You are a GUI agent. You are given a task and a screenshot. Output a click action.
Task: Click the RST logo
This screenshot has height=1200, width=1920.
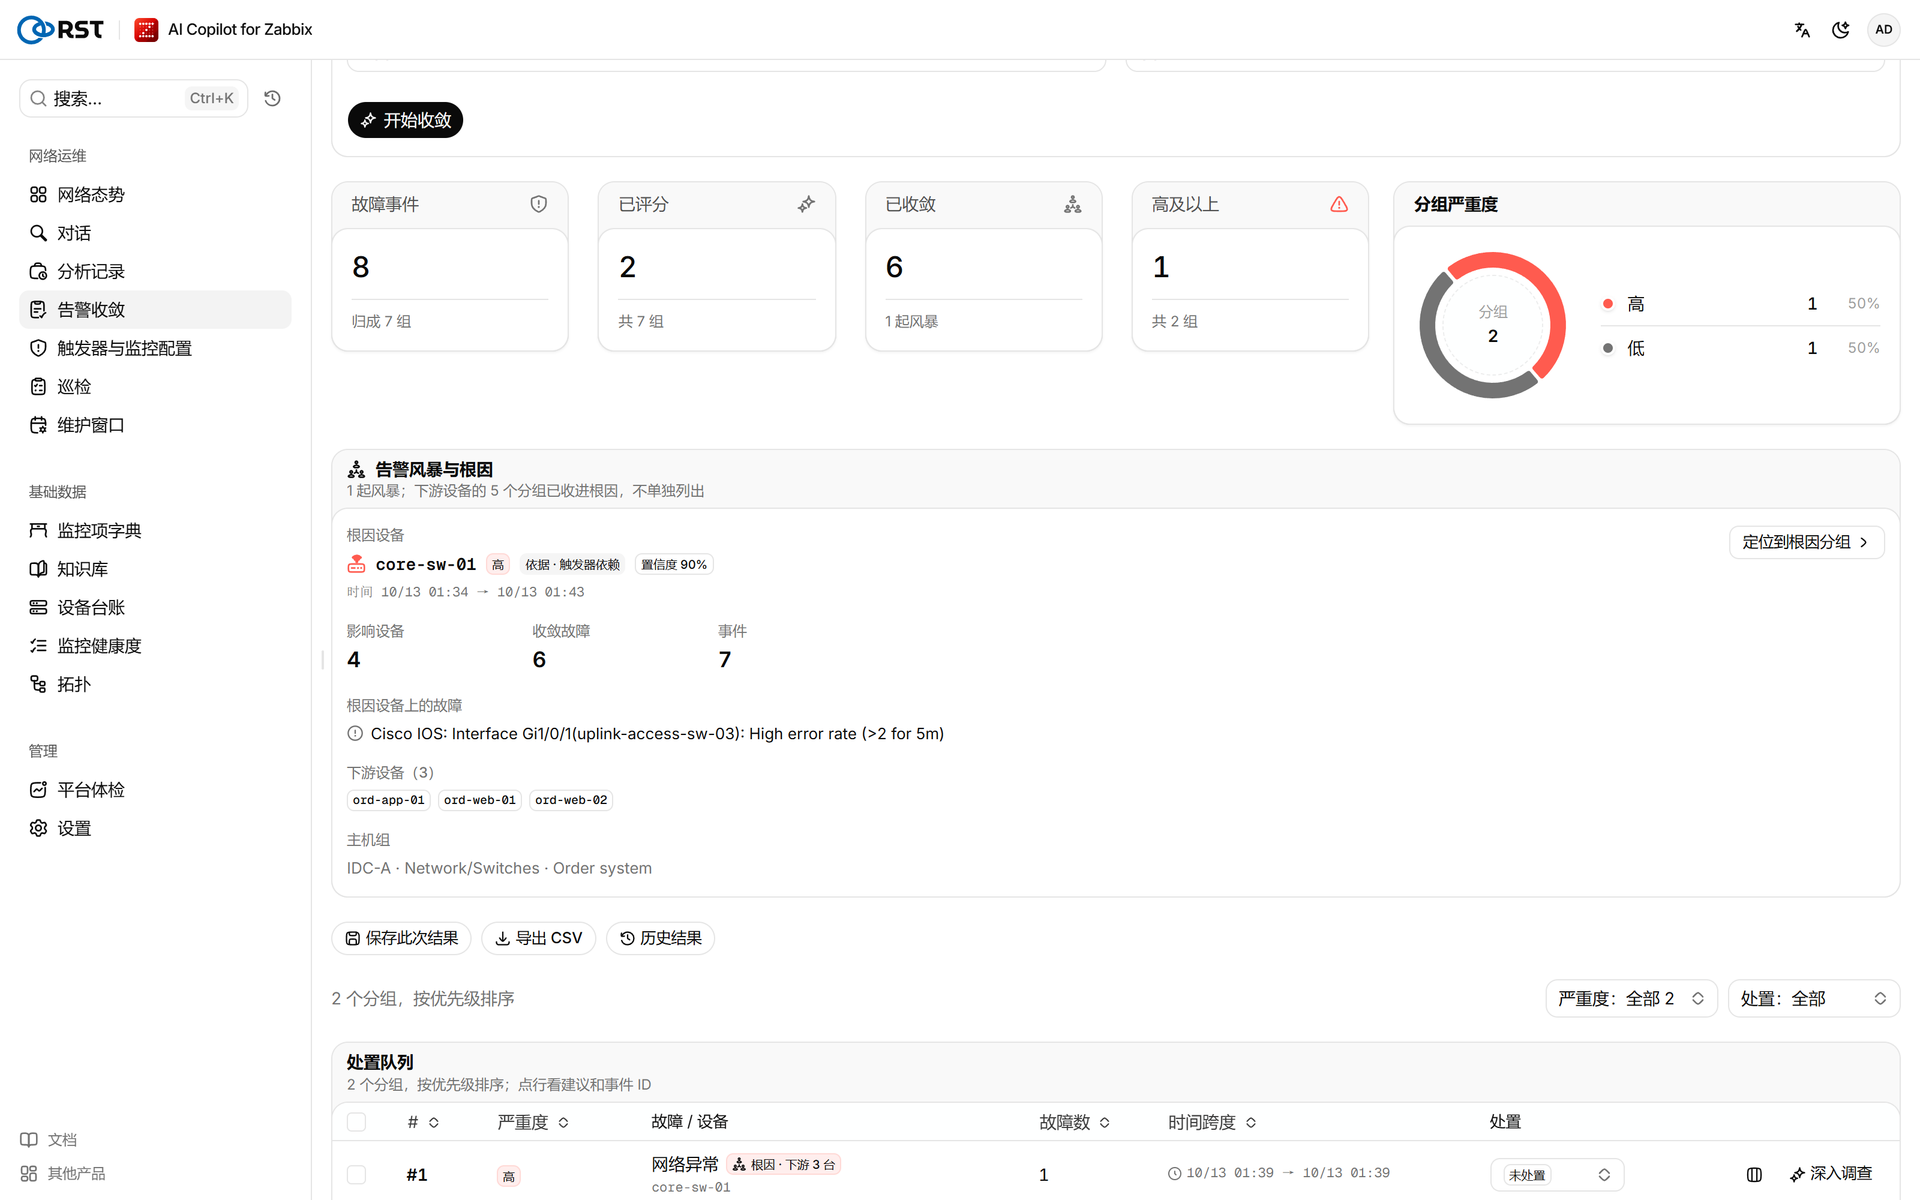61,30
